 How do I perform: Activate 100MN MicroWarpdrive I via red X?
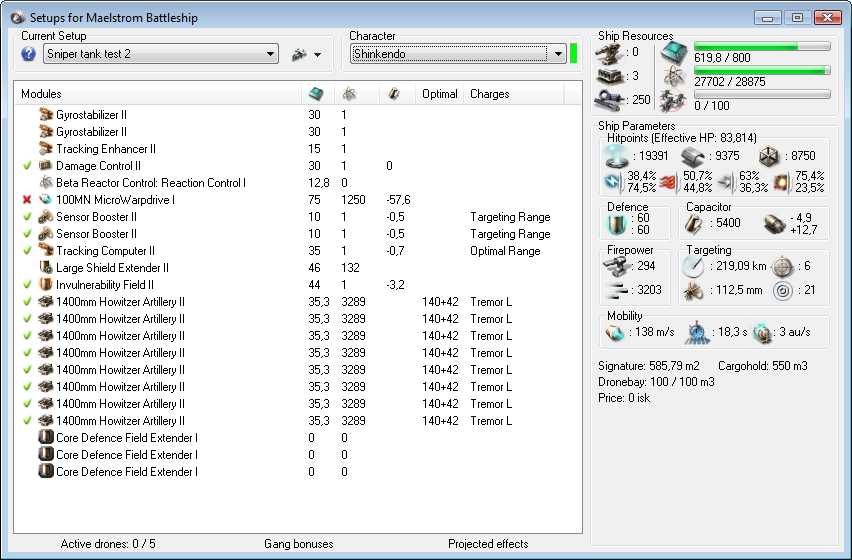pyautogui.click(x=27, y=200)
